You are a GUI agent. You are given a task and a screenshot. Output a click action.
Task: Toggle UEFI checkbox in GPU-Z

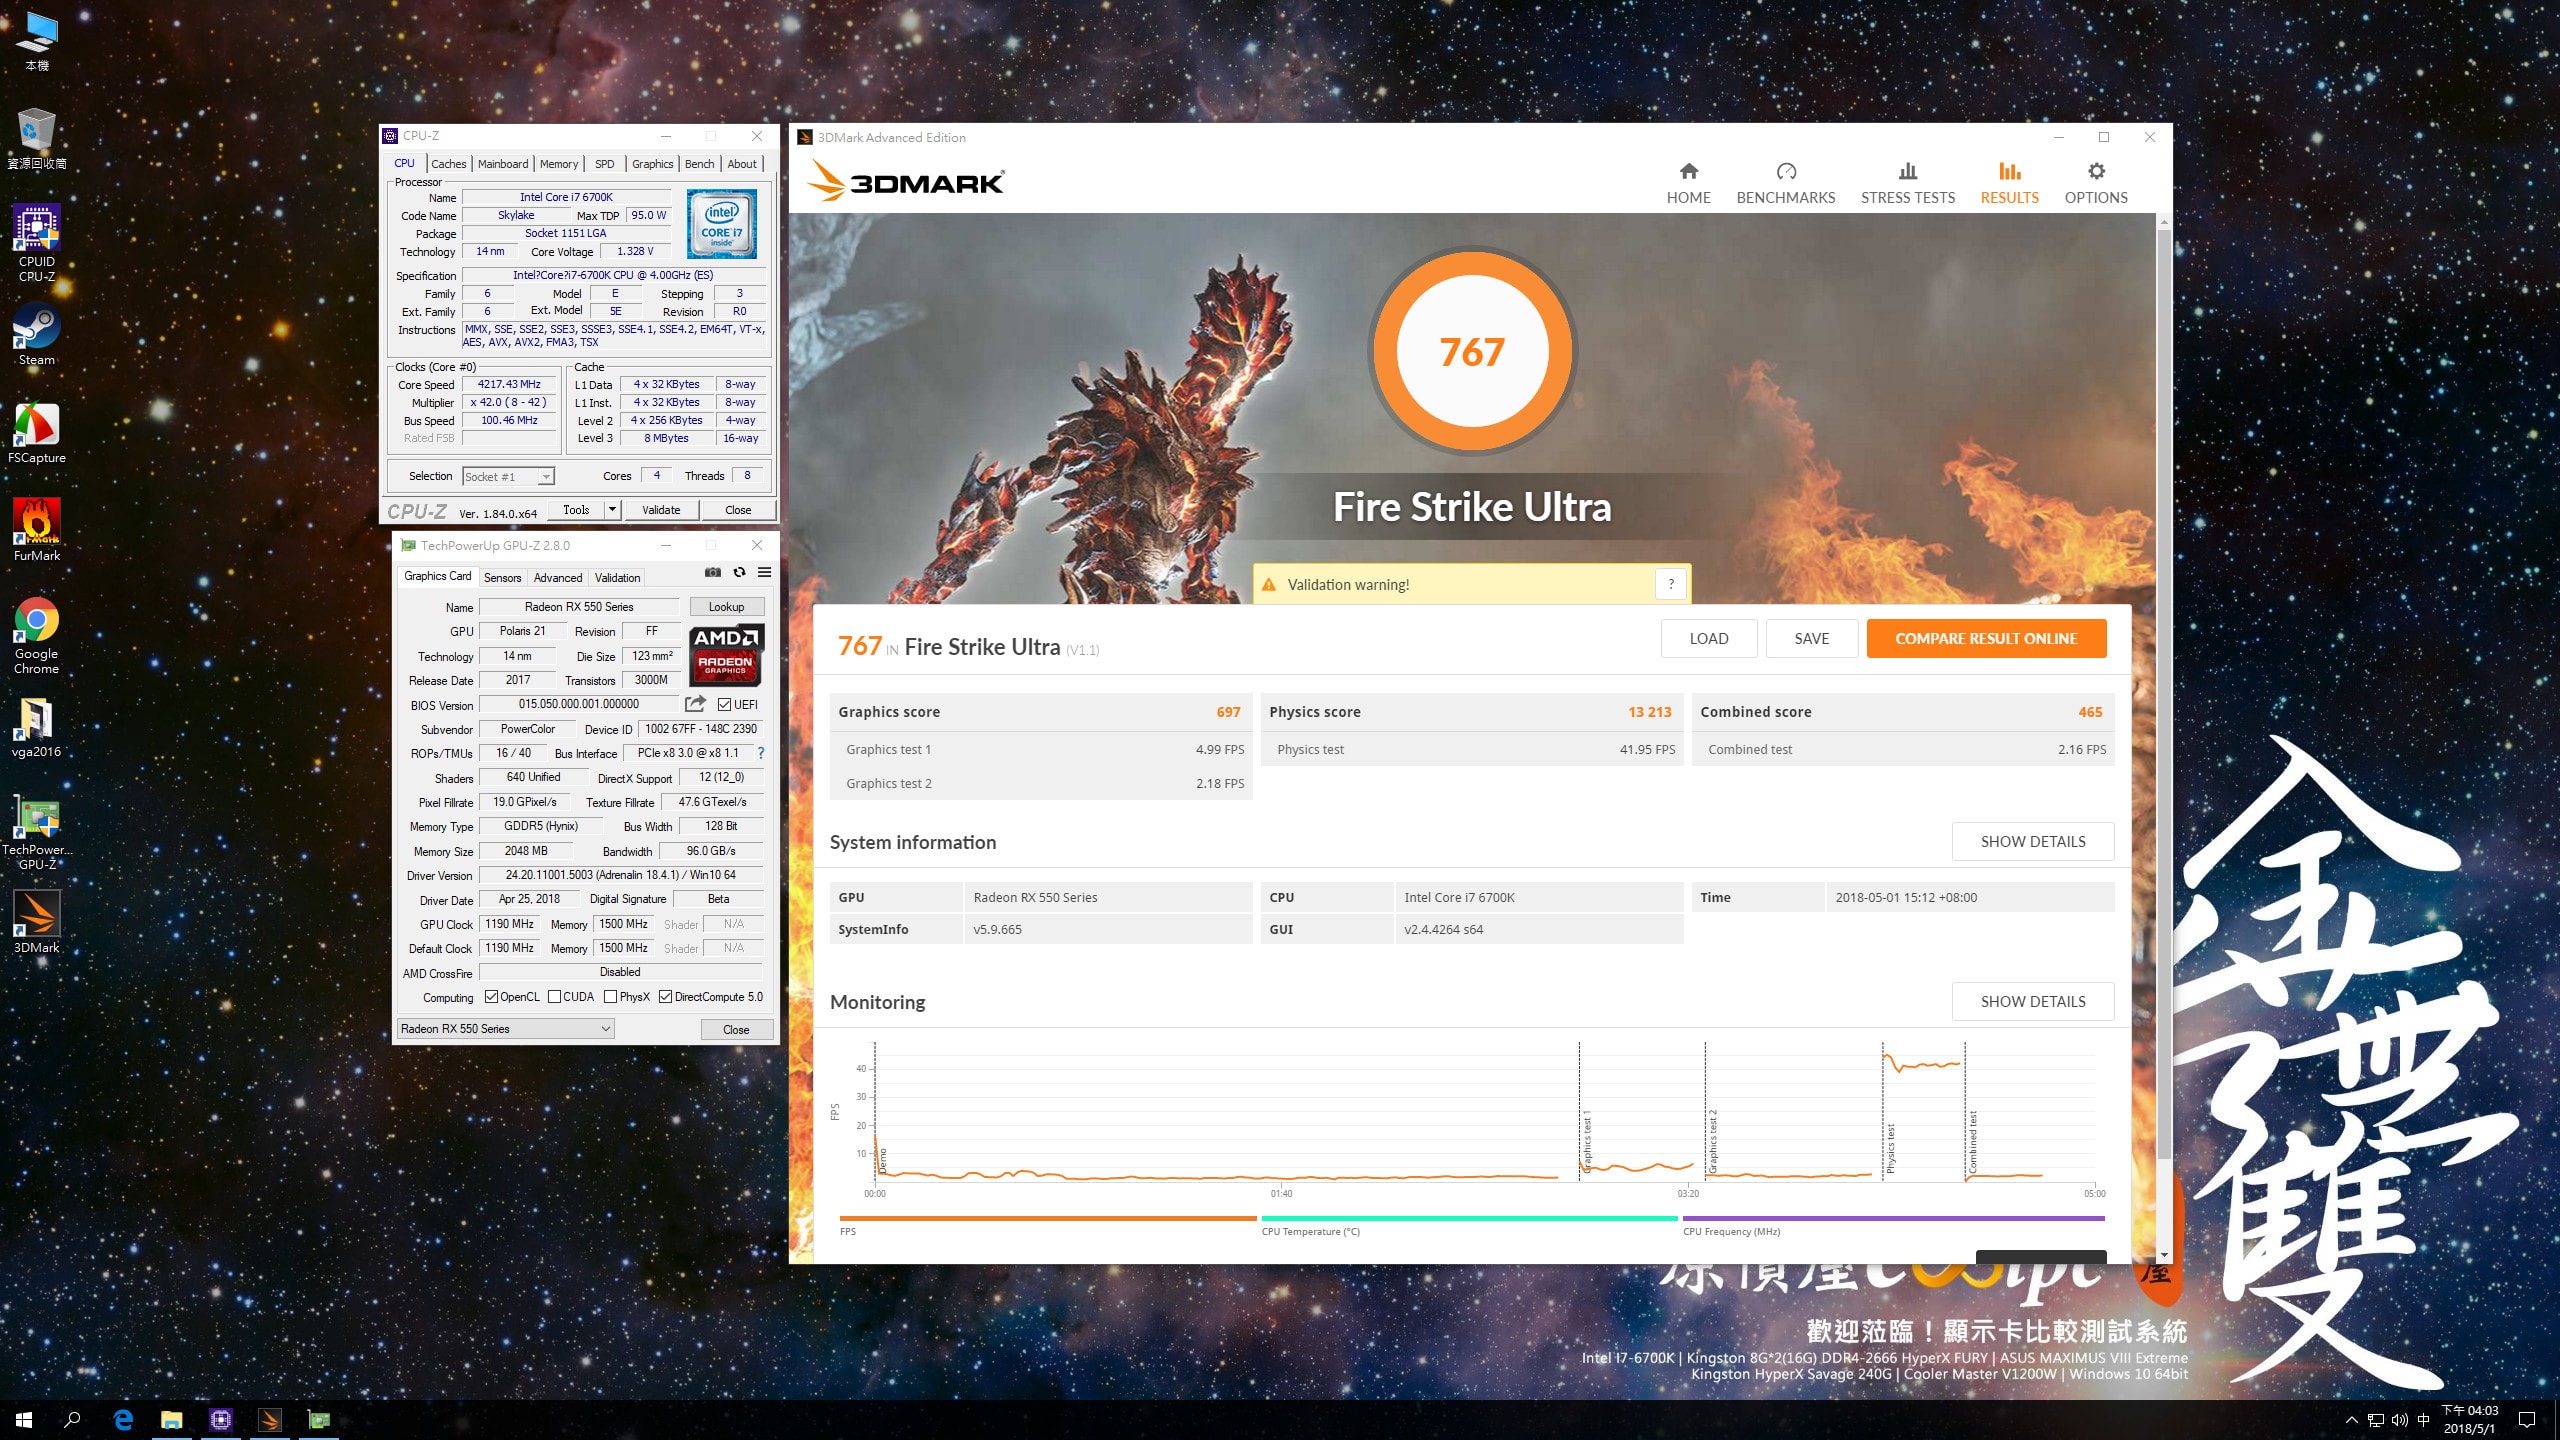[x=724, y=704]
